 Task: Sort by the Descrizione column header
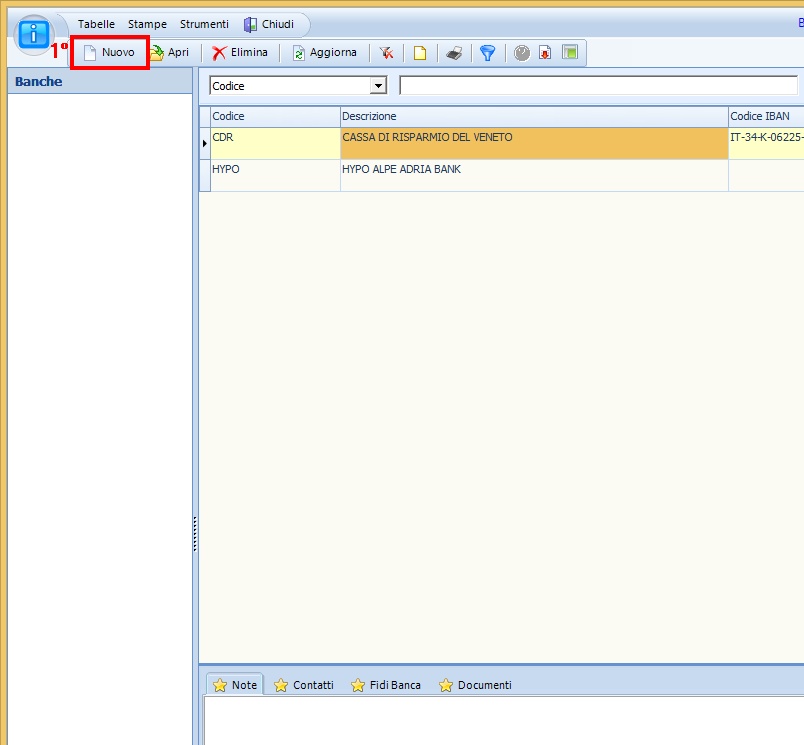tap(534, 117)
